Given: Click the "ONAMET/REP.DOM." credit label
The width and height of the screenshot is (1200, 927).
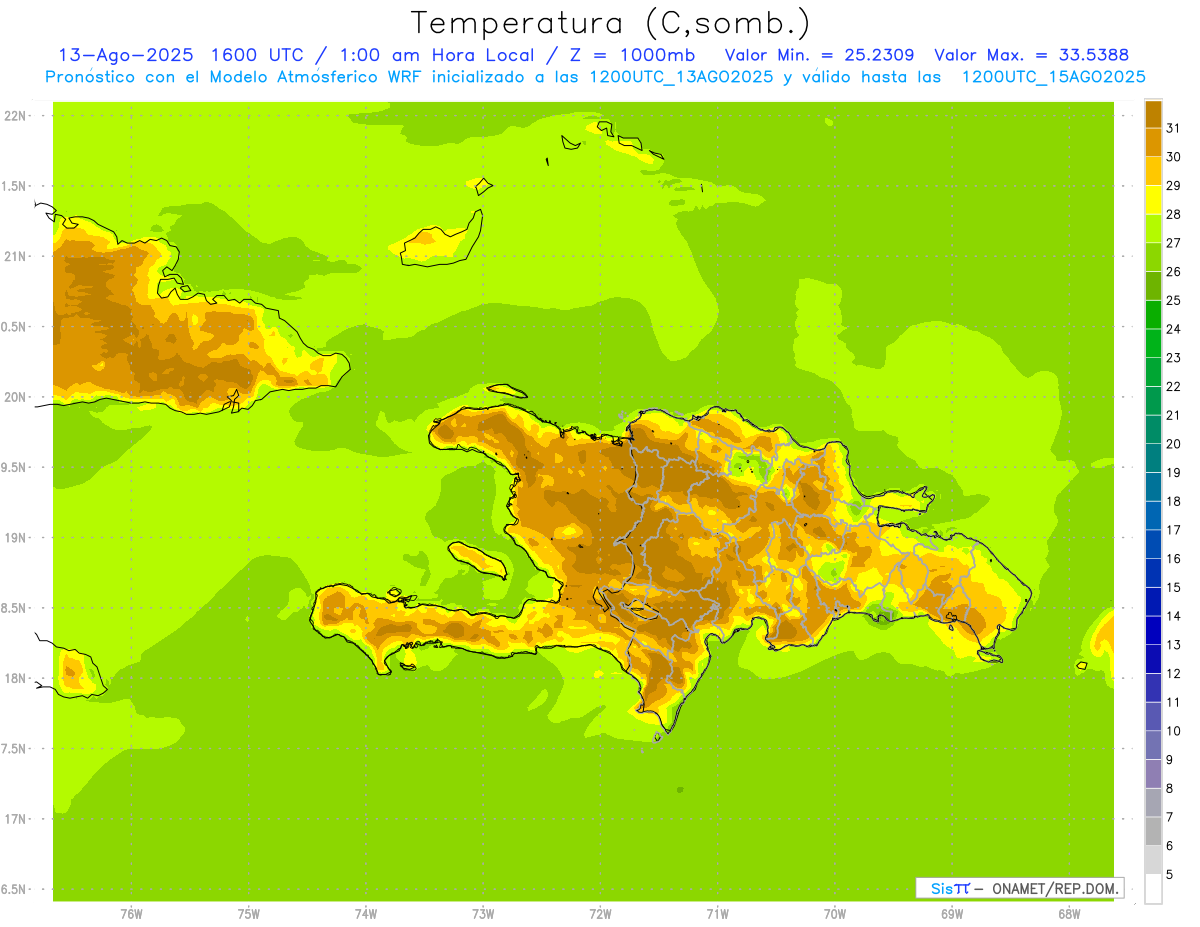Looking at the screenshot, I should pos(1053,888).
